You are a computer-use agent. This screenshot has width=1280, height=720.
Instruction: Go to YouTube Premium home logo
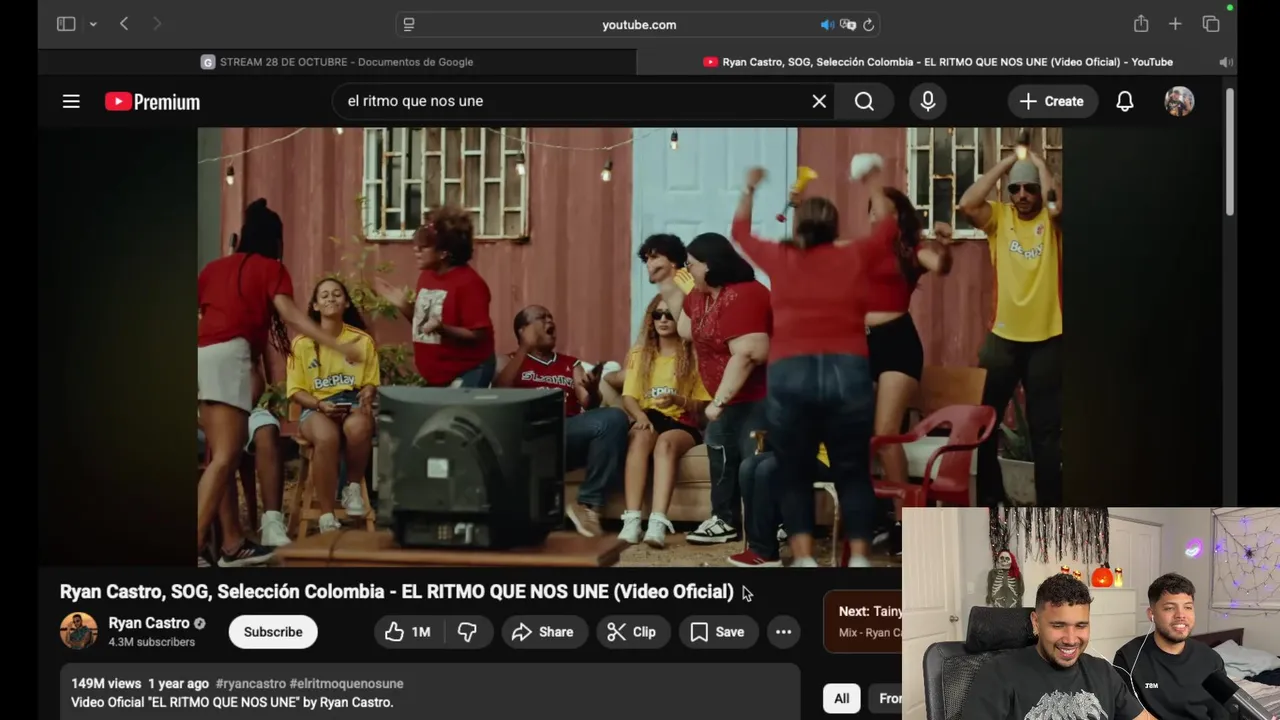152,101
